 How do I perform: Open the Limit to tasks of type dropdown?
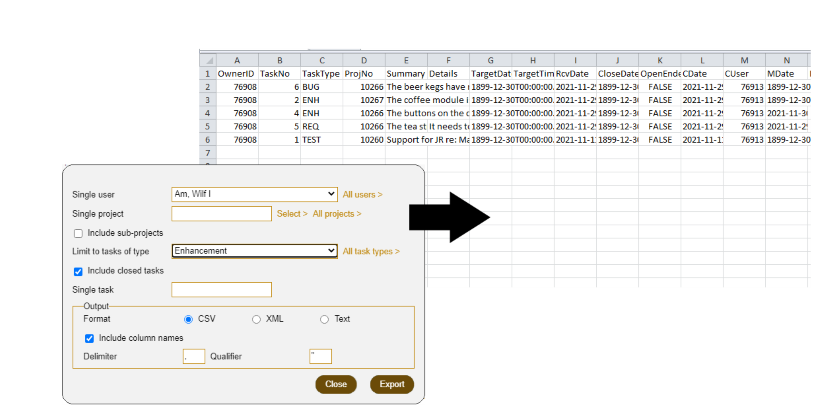(x=254, y=251)
